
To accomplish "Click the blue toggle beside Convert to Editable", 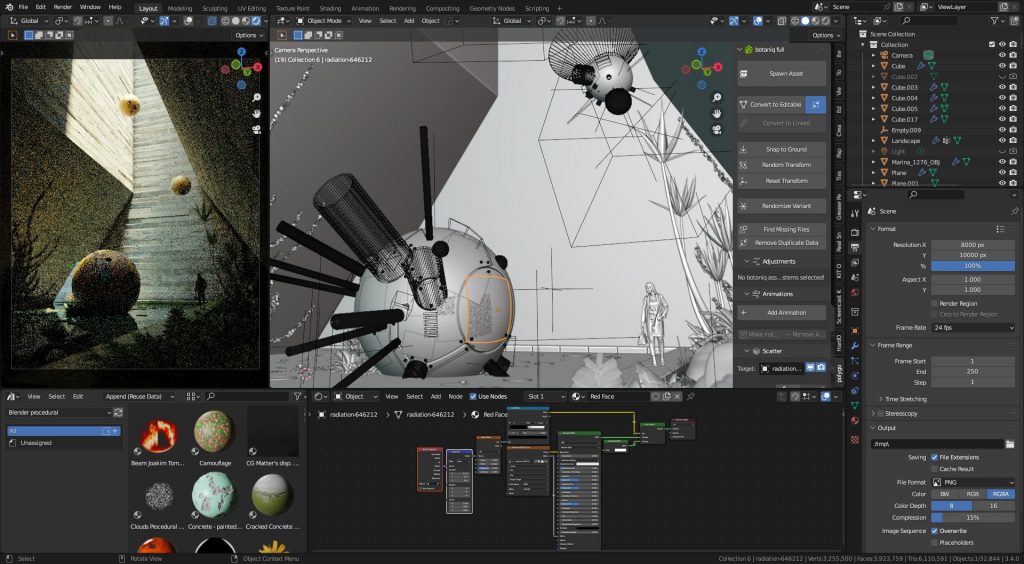I will coord(816,104).
